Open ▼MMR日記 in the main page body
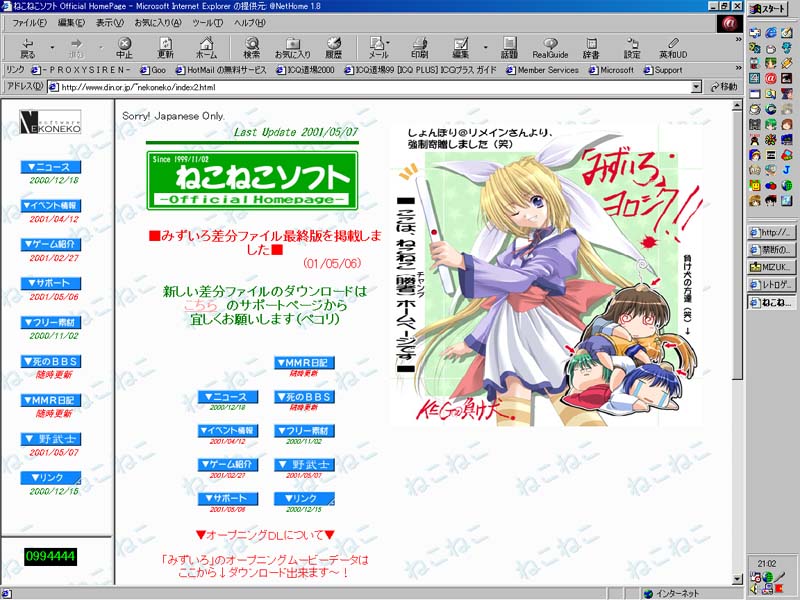 coord(304,363)
